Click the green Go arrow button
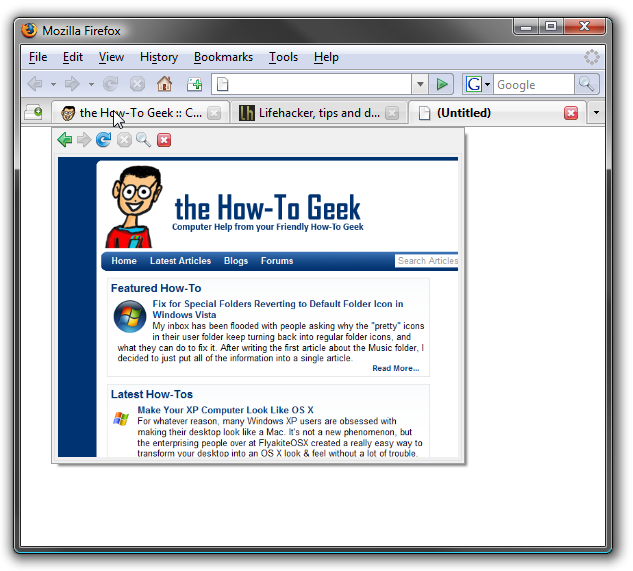The image size is (633, 571). click(x=442, y=84)
